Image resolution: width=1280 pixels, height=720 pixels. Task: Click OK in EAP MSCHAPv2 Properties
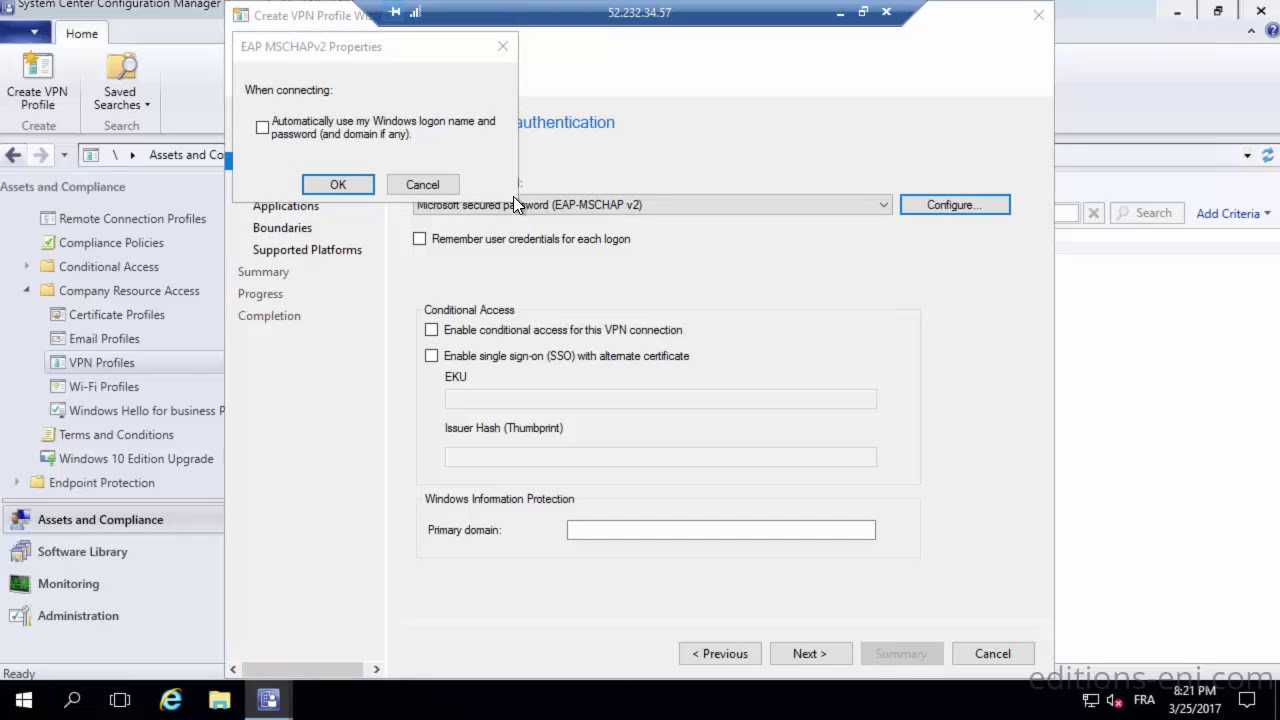[x=338, y=185]
